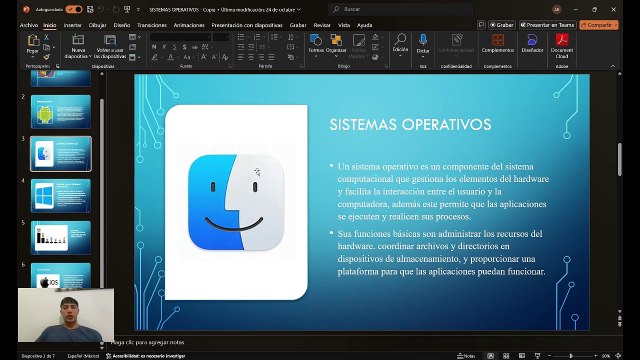The height and width of the screenshot is (360, 640).
Task: Expand the Nueva diapositiva dropdown arrow
Action: (x=90, y=56)
